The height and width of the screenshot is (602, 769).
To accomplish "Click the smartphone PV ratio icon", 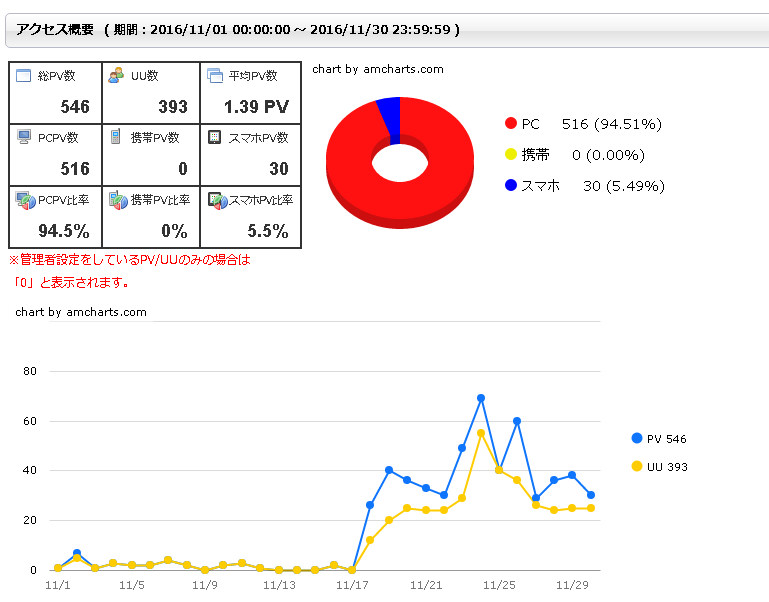I will [x=216, y=200].
